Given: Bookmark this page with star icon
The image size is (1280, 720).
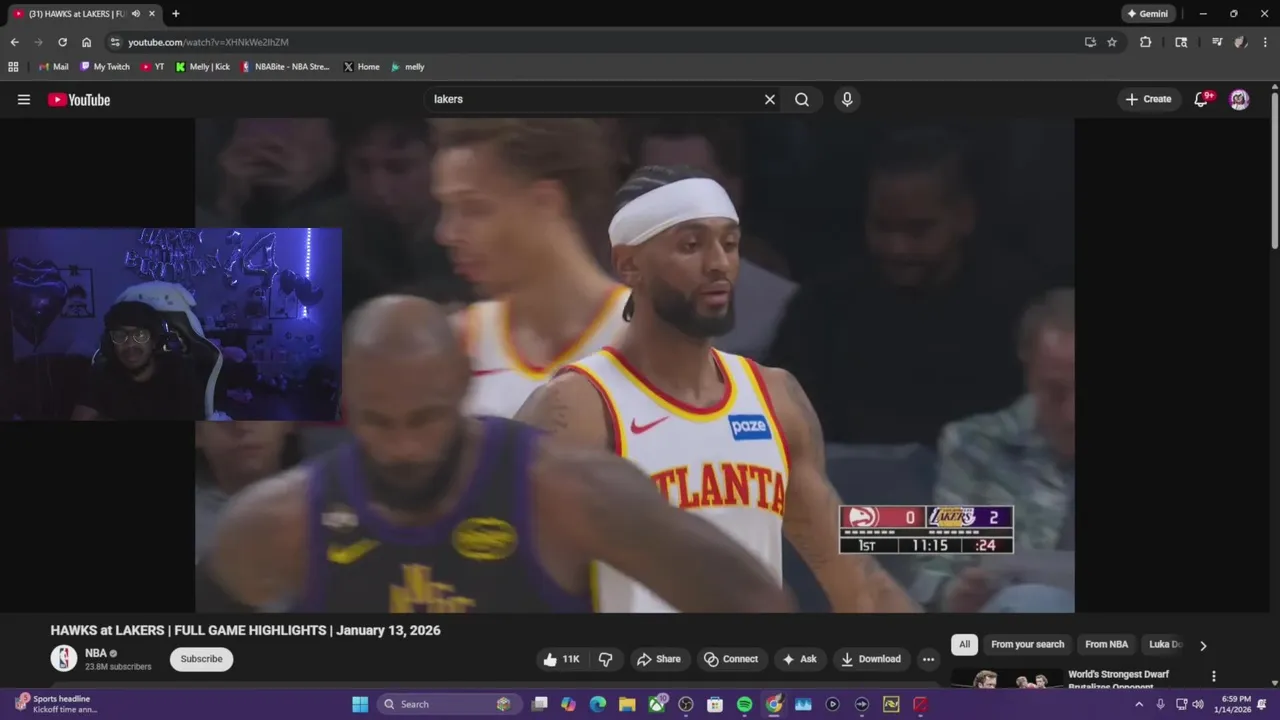Looking at the screenshot, I should tap(1112, 42).
